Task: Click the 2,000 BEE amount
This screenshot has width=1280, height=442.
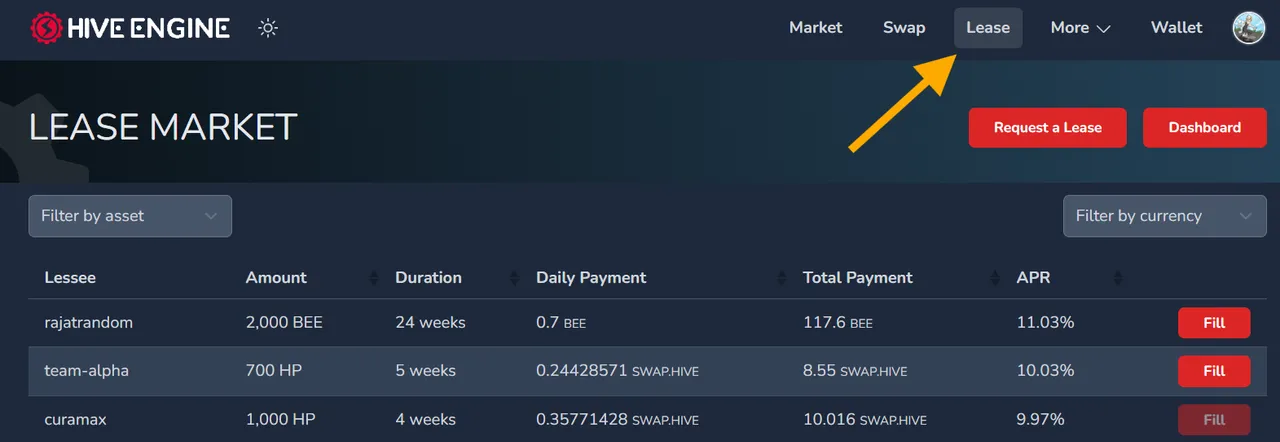Action: click(284, 323)
